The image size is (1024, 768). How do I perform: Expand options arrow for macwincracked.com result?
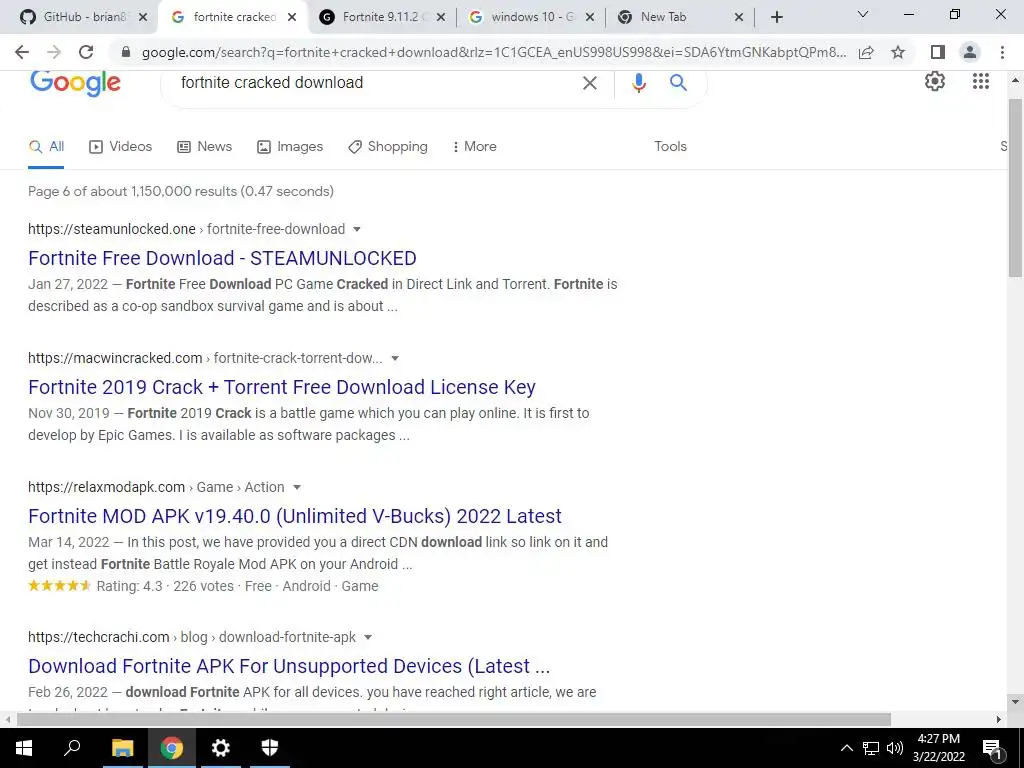pyautogui.click(x=394, y=359)
